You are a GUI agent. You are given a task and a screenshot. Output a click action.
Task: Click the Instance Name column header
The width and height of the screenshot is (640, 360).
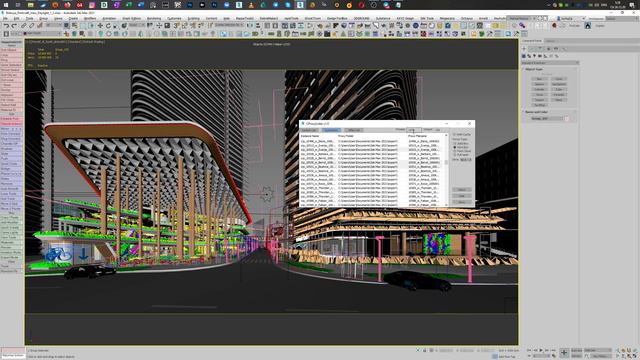tap(310, 136)
